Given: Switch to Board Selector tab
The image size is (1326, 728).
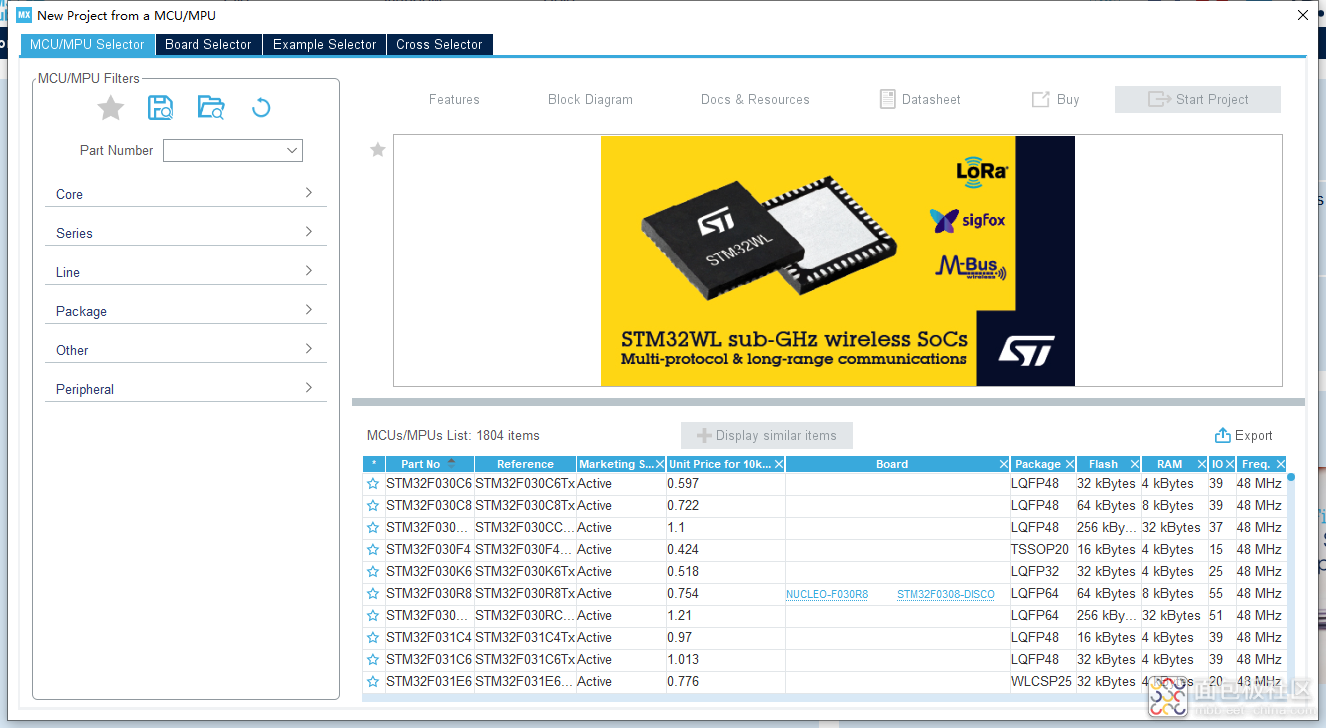Looking at the screenshot, I should point(208,44).
